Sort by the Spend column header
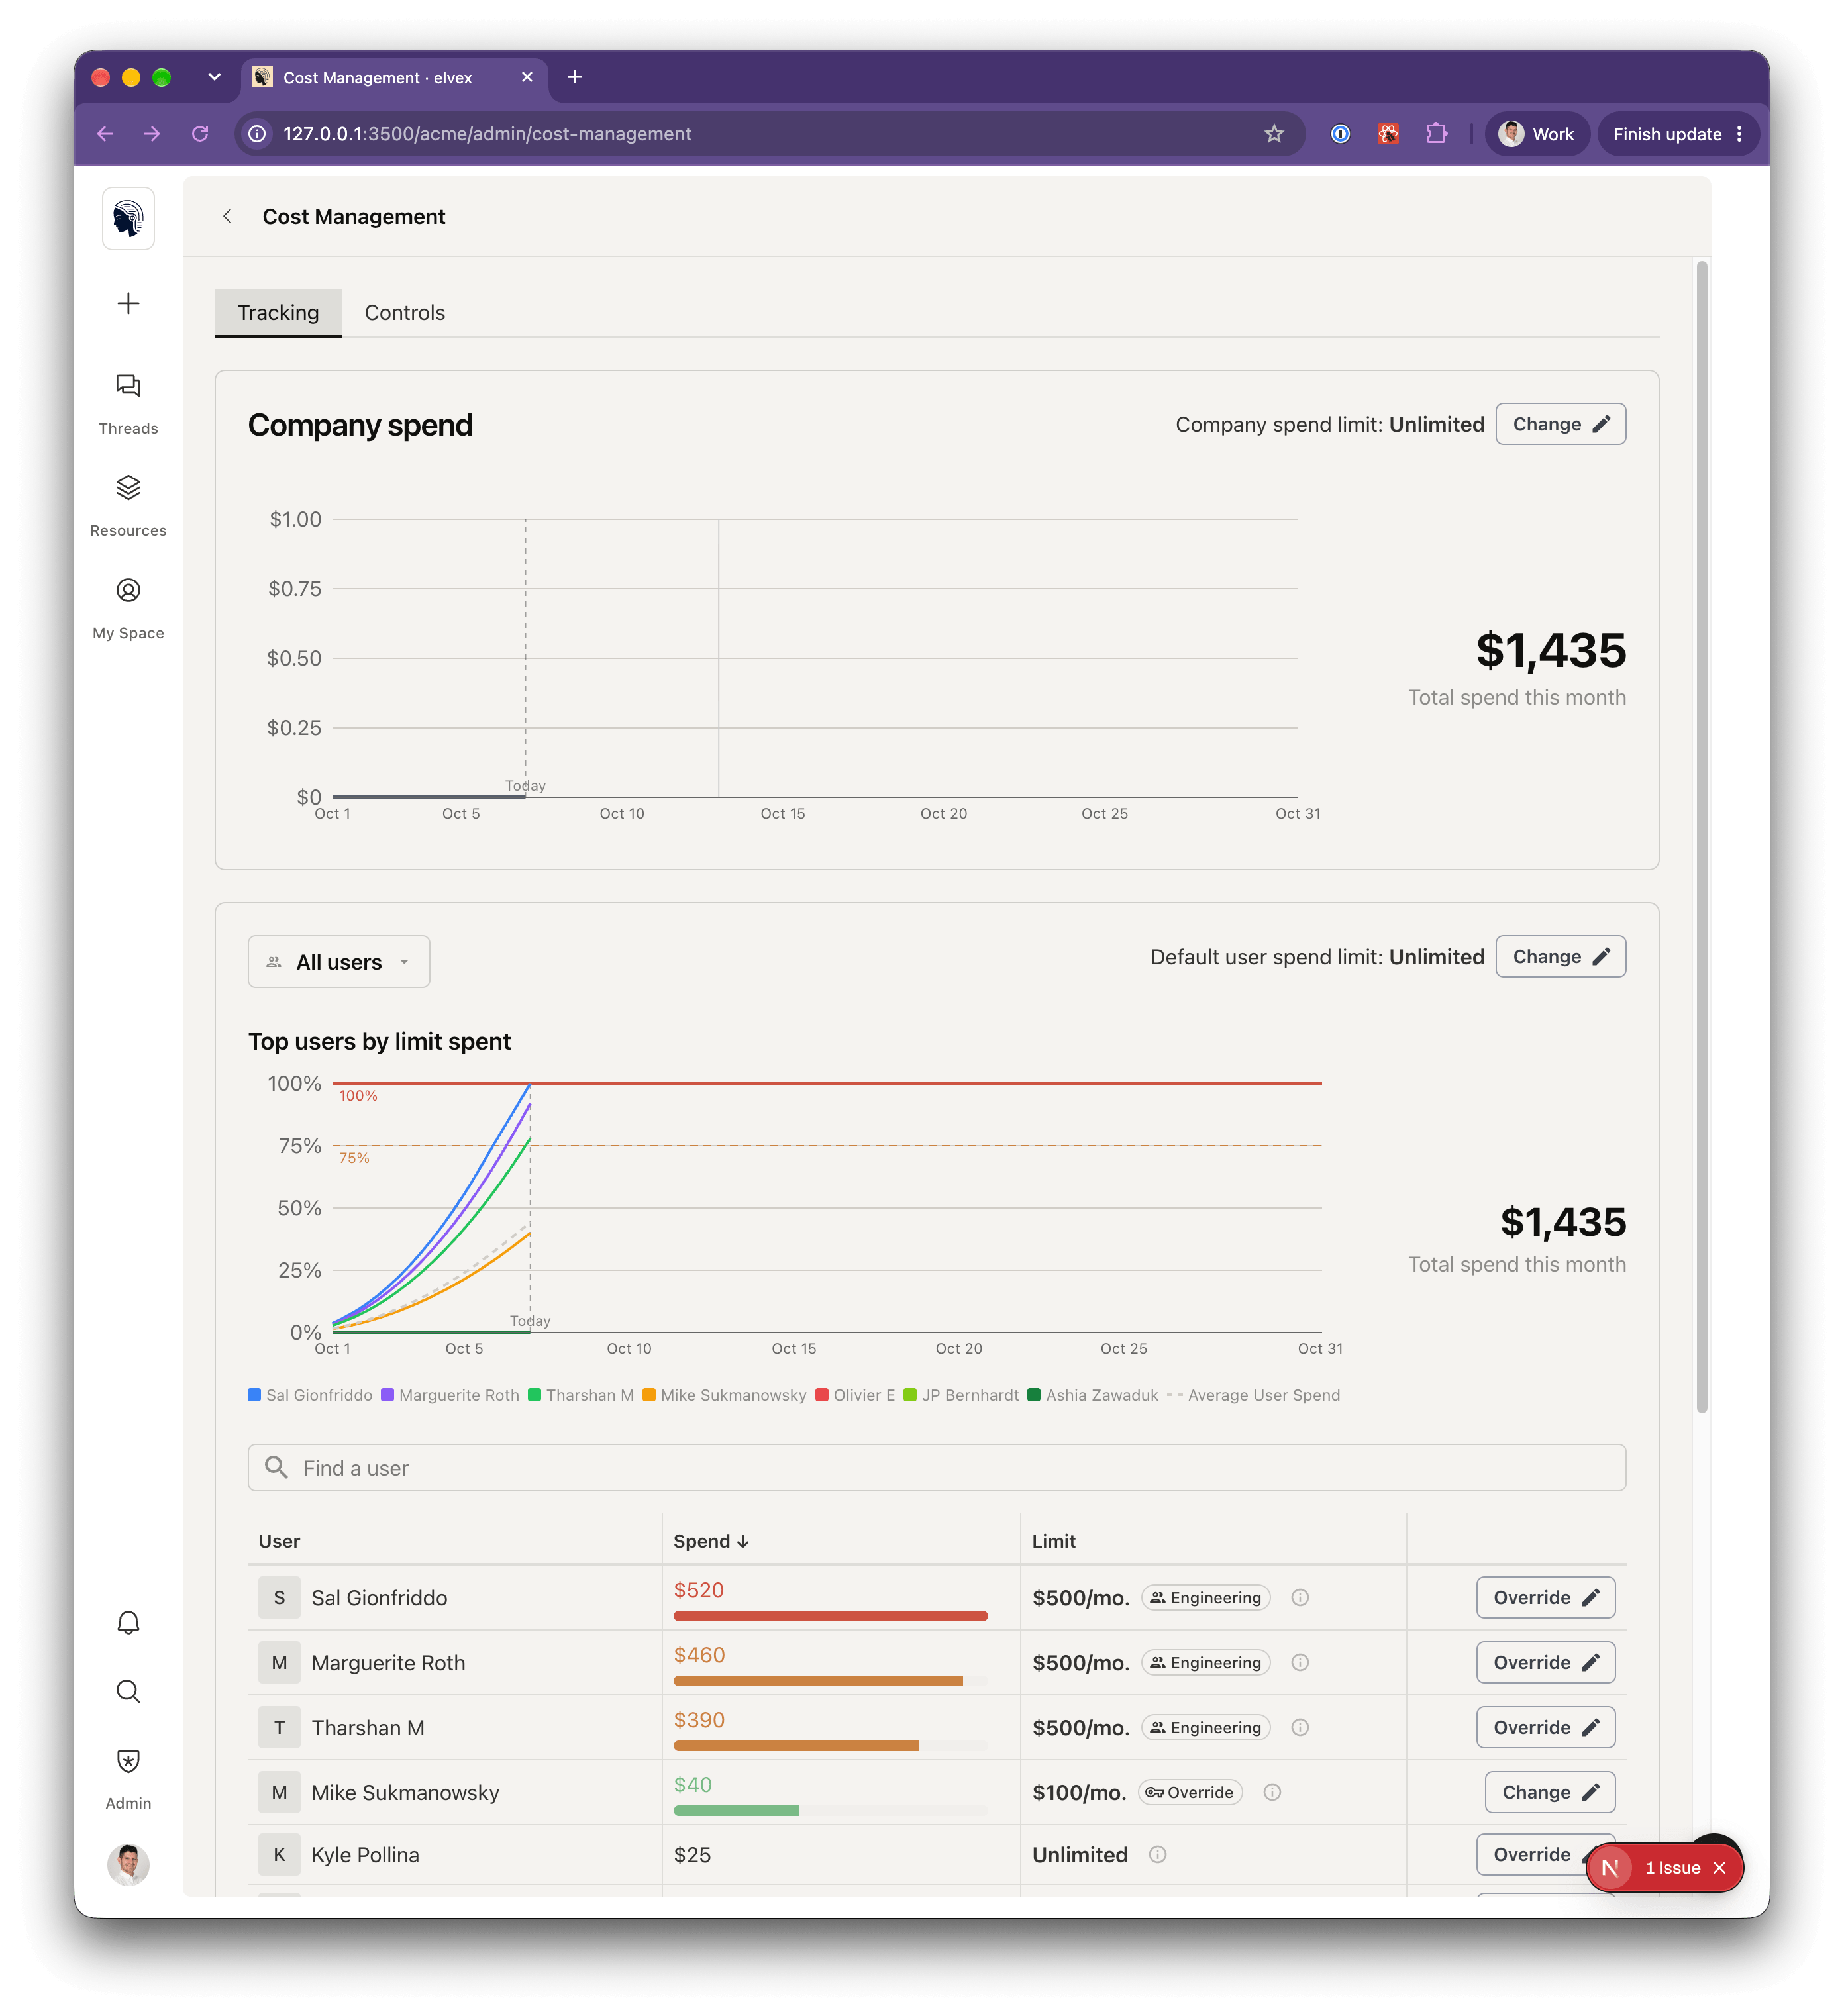The height and width of the screenshot is (2016, 1844). tap(711, 1541)
